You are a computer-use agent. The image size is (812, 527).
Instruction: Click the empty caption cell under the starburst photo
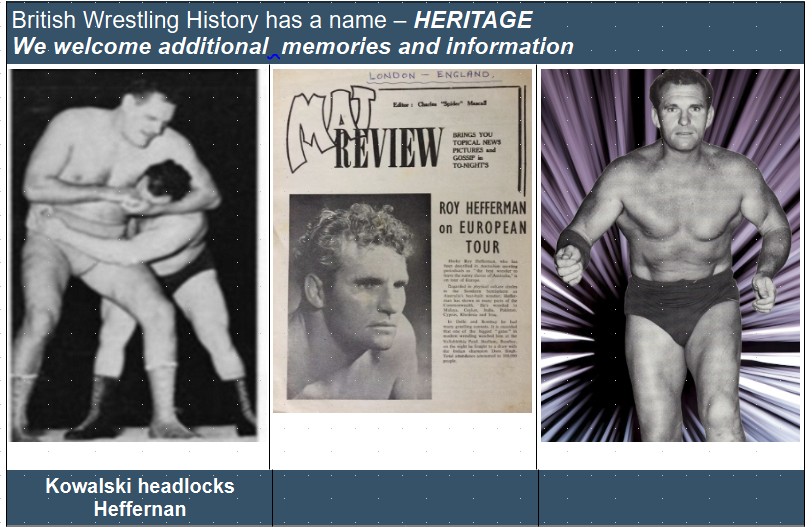[672, 497]
